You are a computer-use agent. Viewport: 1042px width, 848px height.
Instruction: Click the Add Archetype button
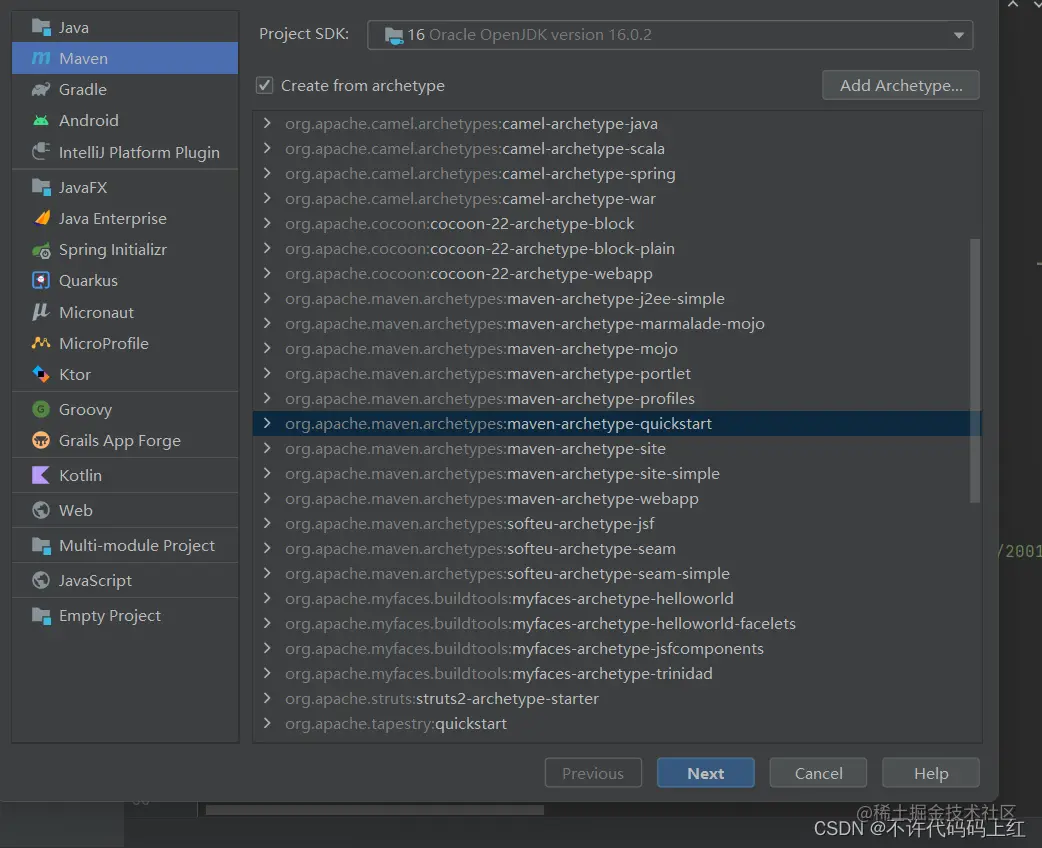tap(900, 85)
